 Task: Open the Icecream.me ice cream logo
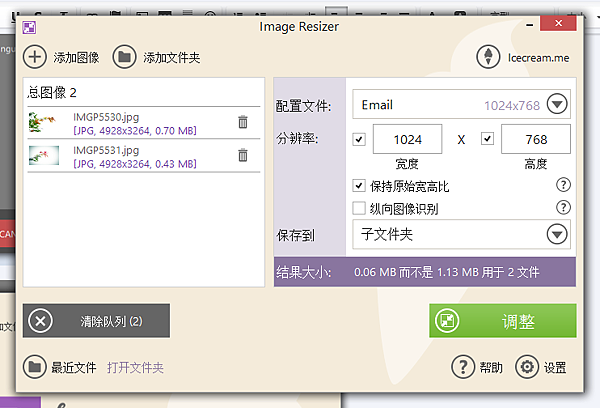coord(488,57)
